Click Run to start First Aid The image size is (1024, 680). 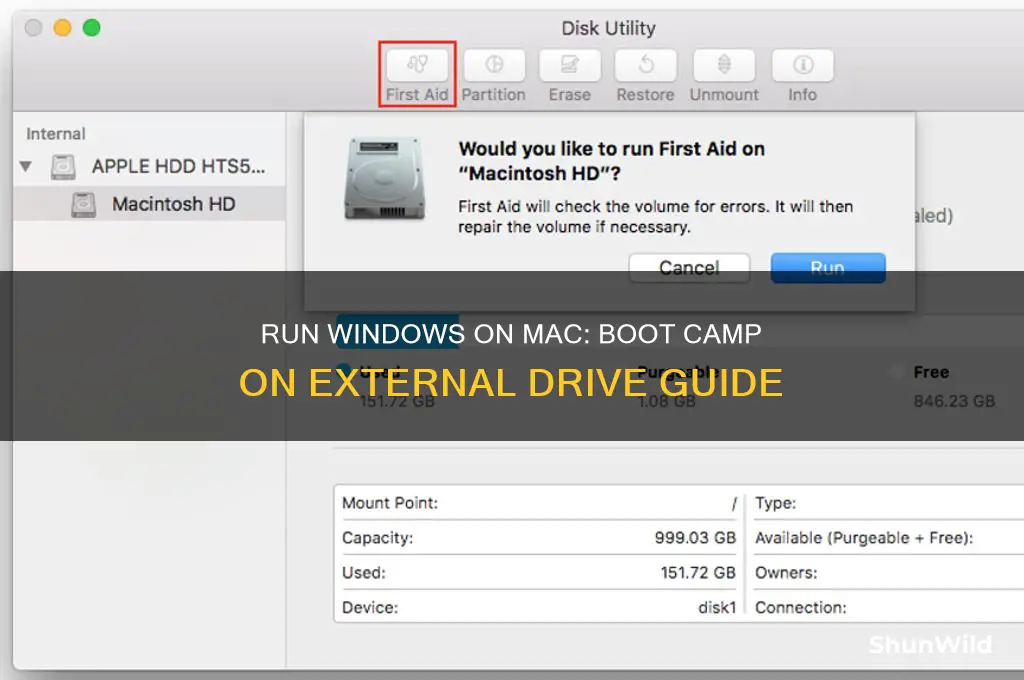[x=828, y=268]
